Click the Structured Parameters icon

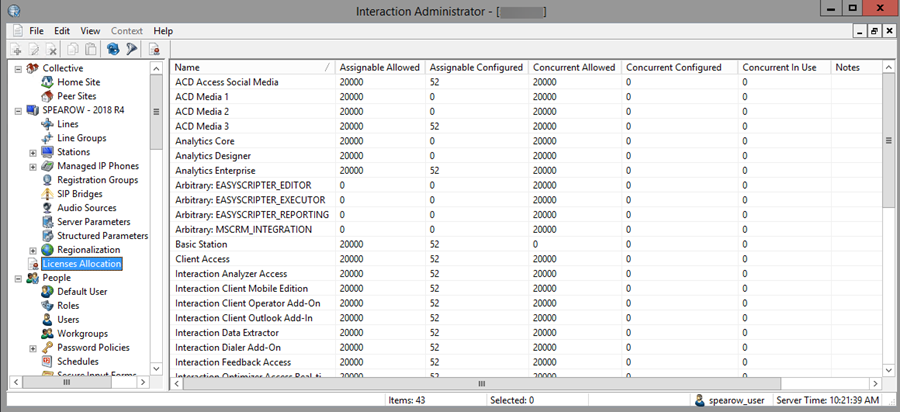(47, 236)
